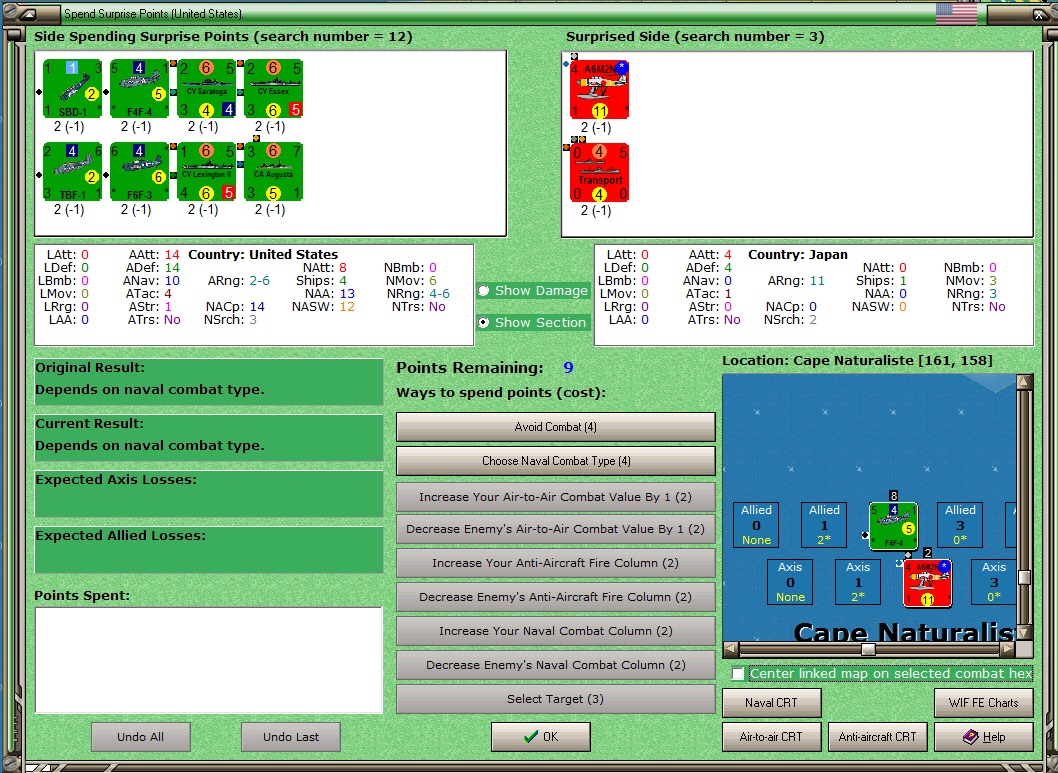Click map vertical scrollbar down arrow
The width and height of the screenshot is (1058, 773).
(x=1024, y=633)
